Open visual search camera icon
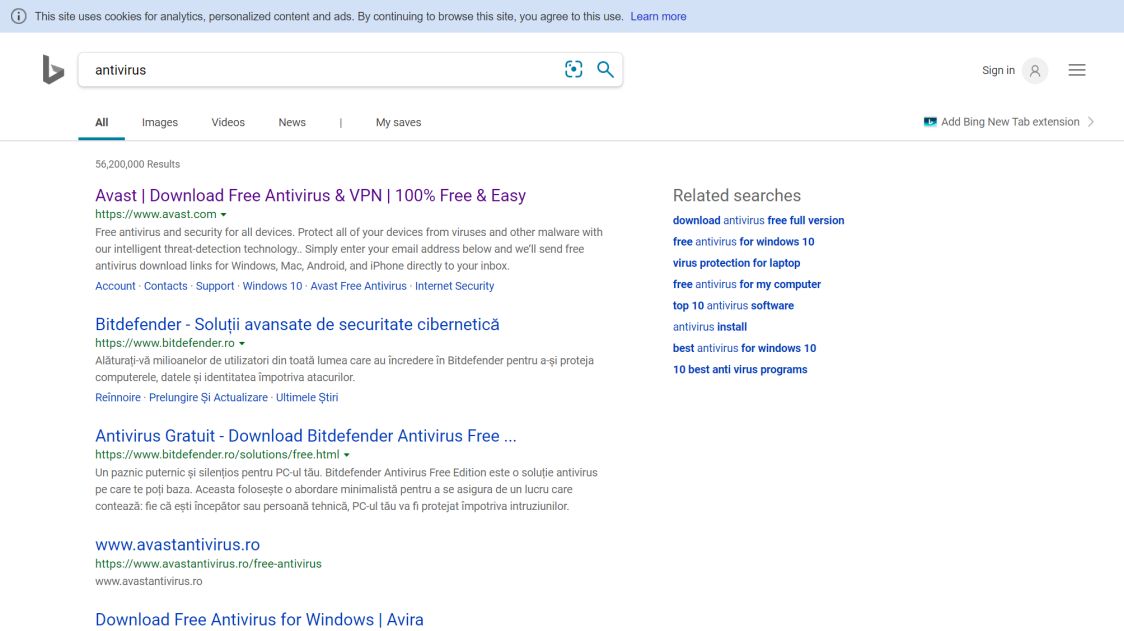The height and width of the screenshot is (631, 1124). point(573,70)
